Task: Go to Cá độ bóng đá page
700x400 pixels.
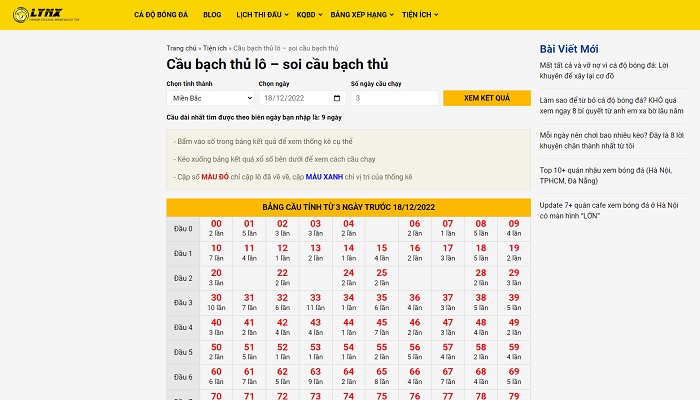Action: (x=161, y=15)
